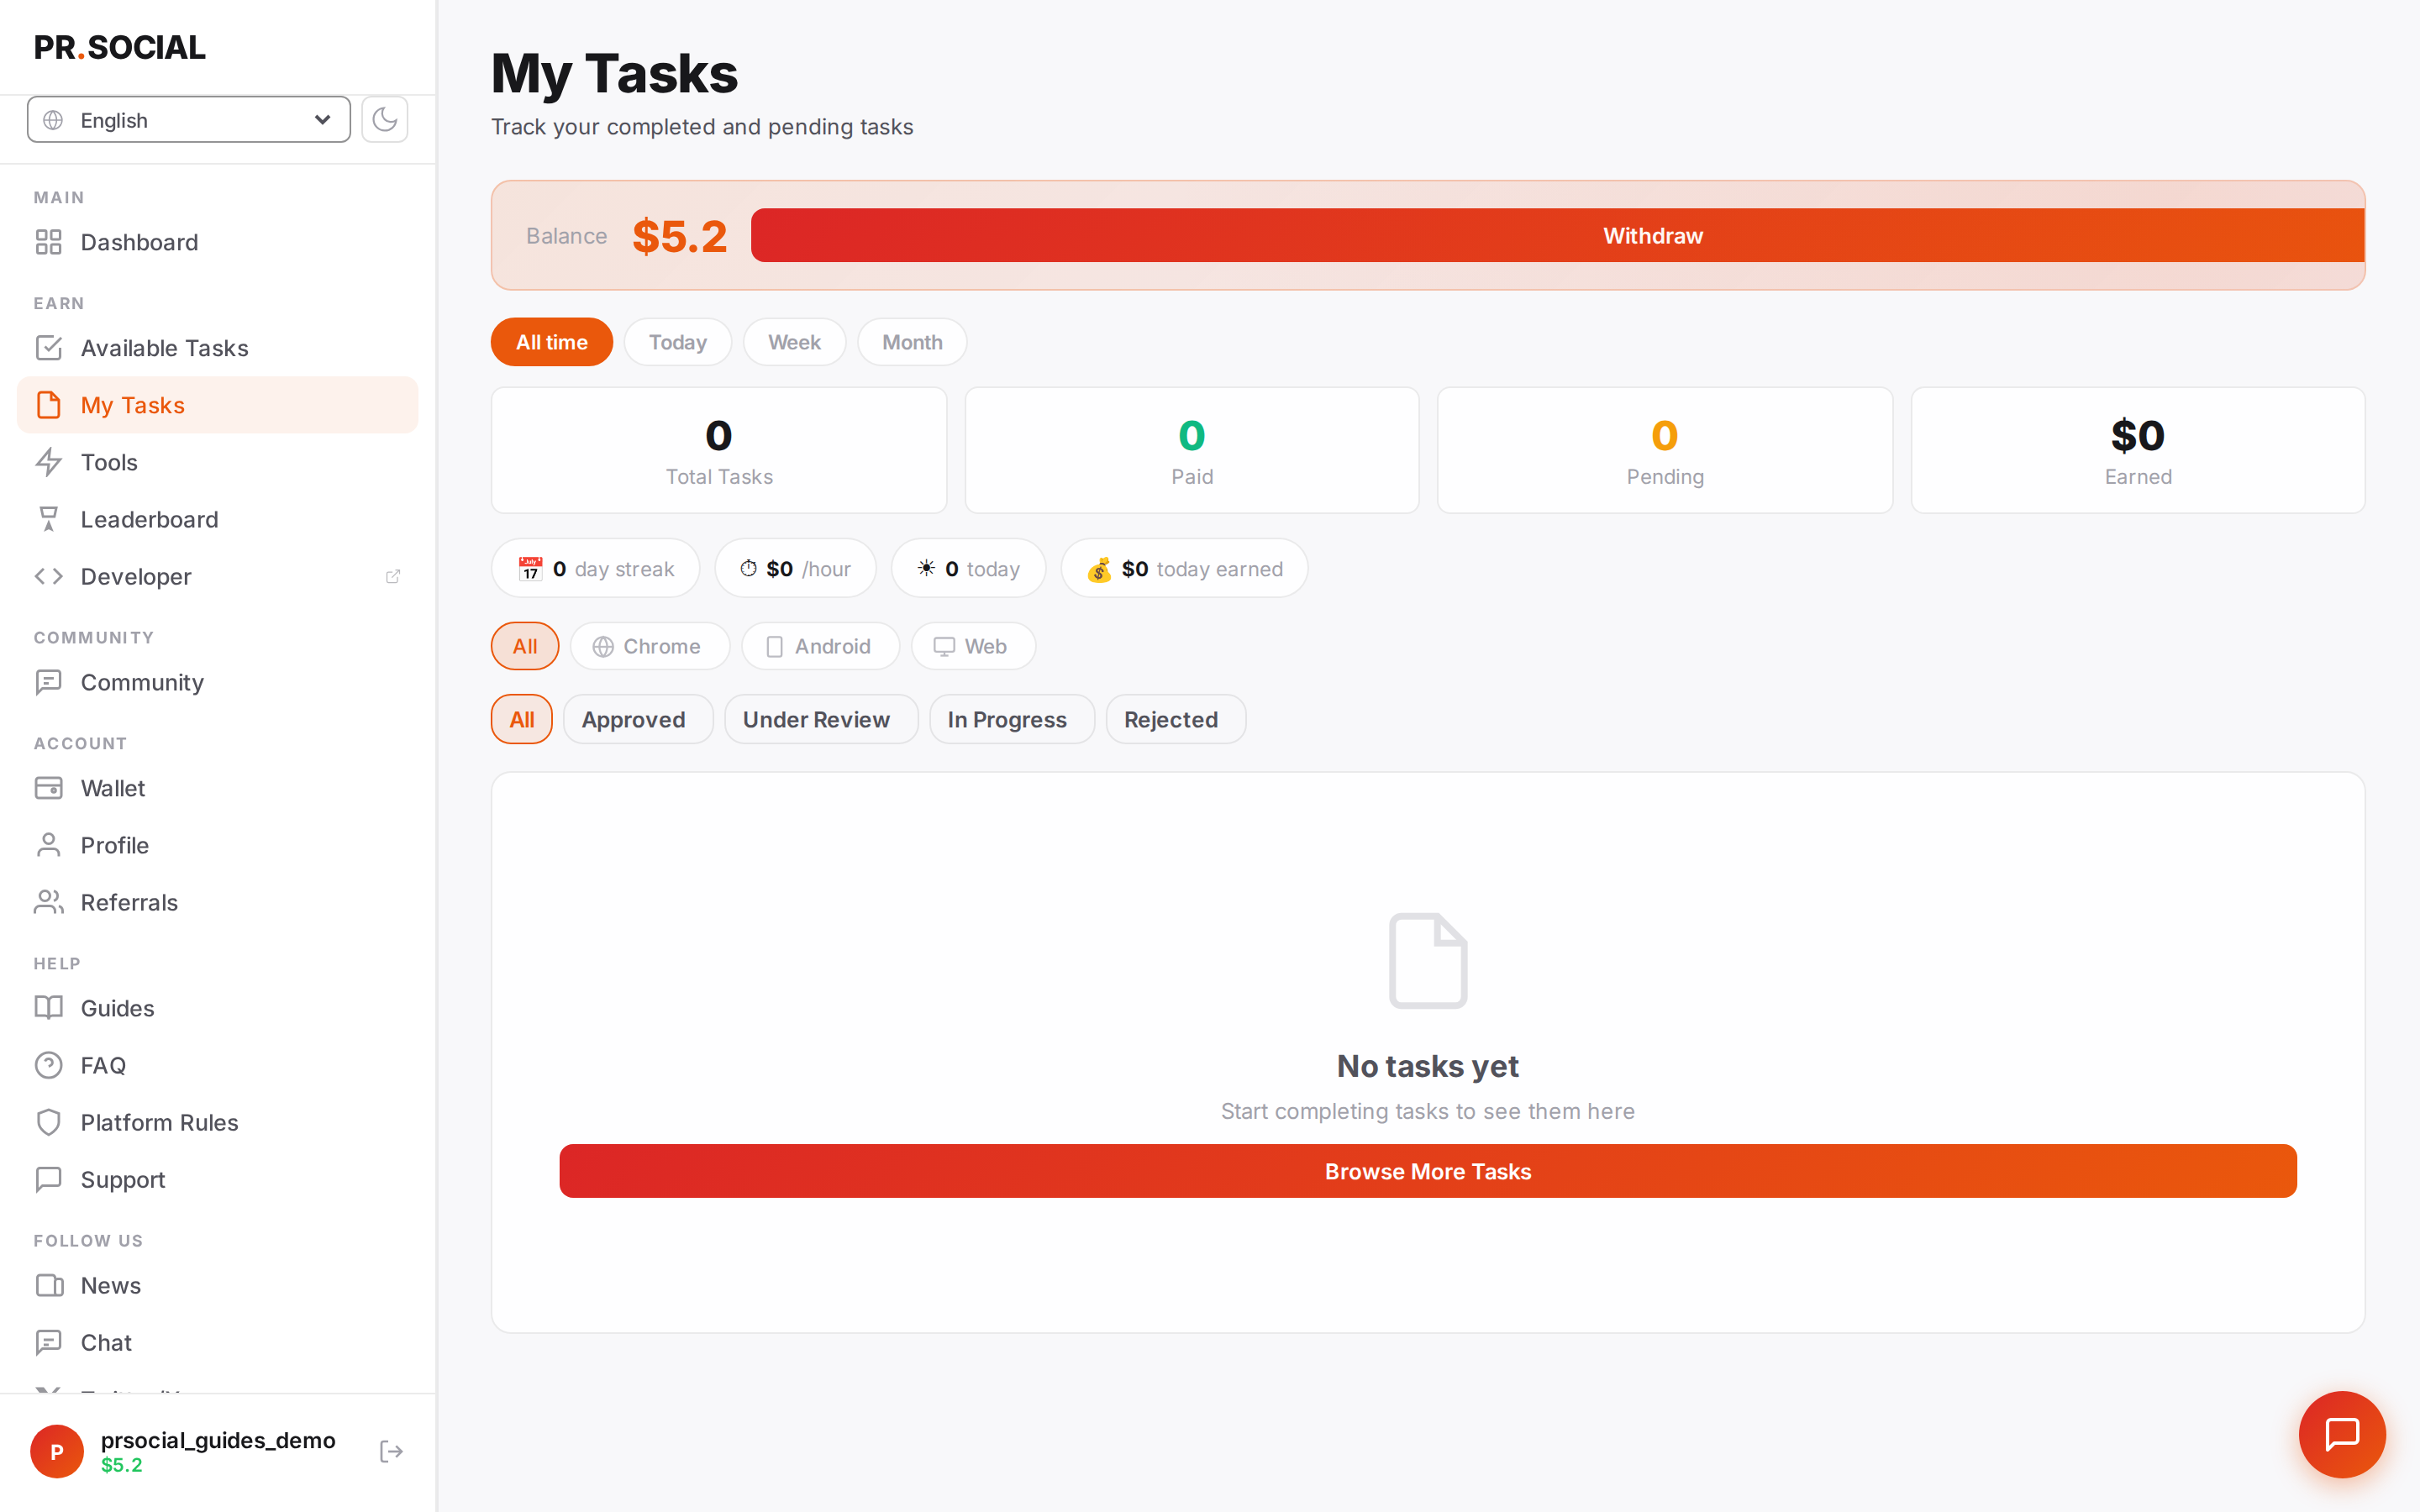
Task: Click the Profile person icon
Action: tap(48, 845)
